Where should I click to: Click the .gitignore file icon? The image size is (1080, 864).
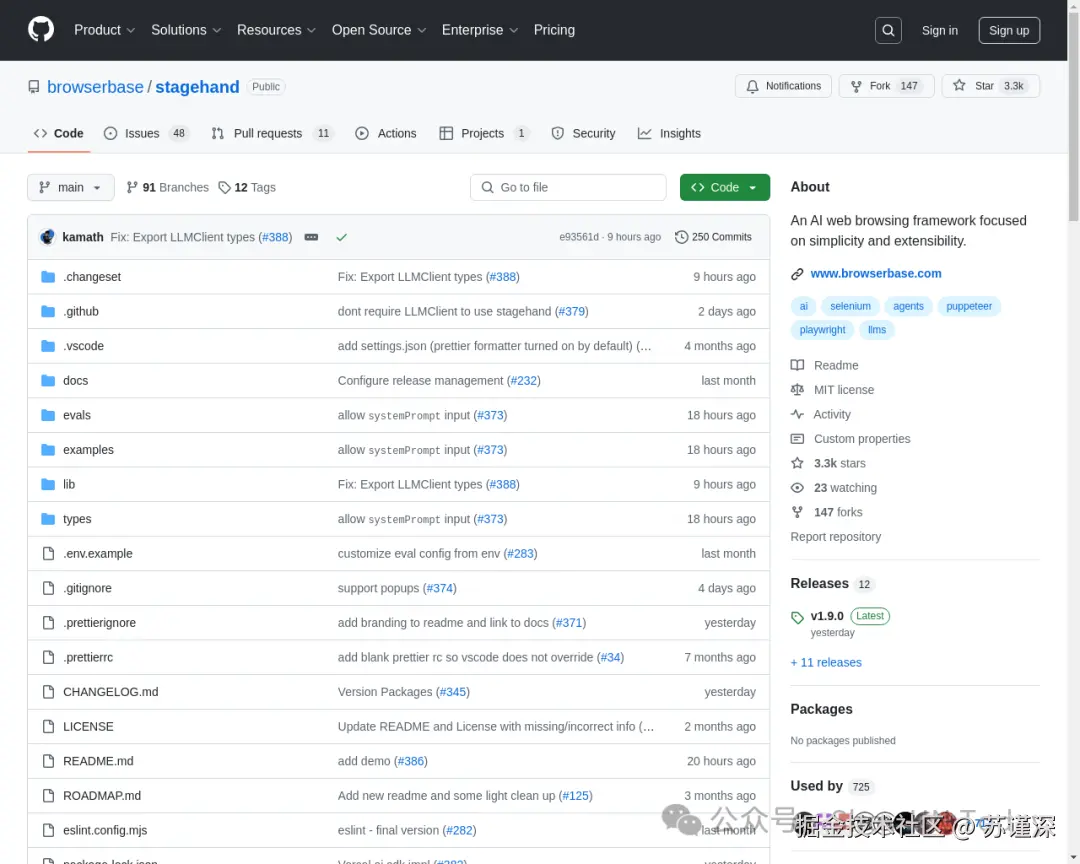48,588
